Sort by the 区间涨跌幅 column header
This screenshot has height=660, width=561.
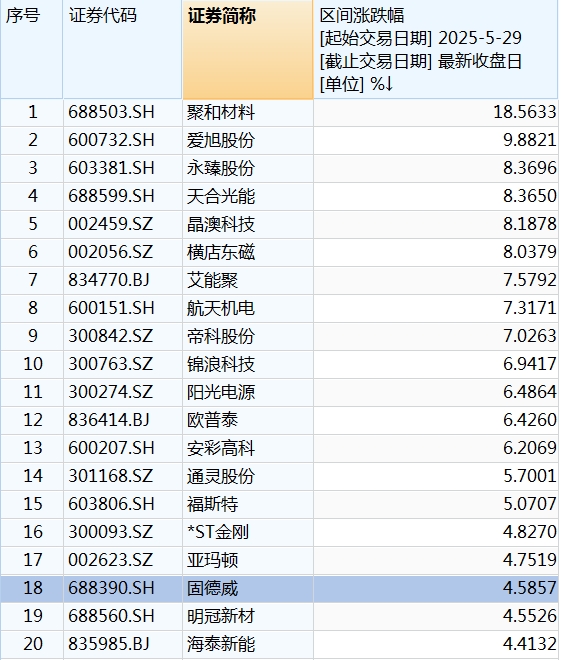(436, 50)
